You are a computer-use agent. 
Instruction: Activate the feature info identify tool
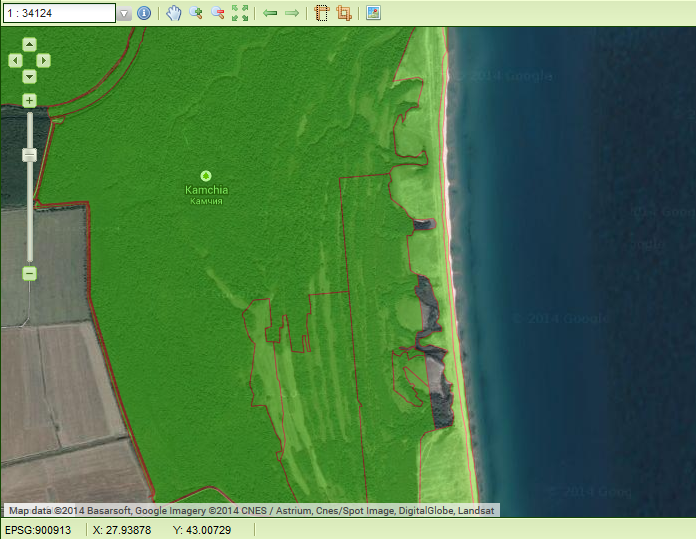[x=144, y=14]
